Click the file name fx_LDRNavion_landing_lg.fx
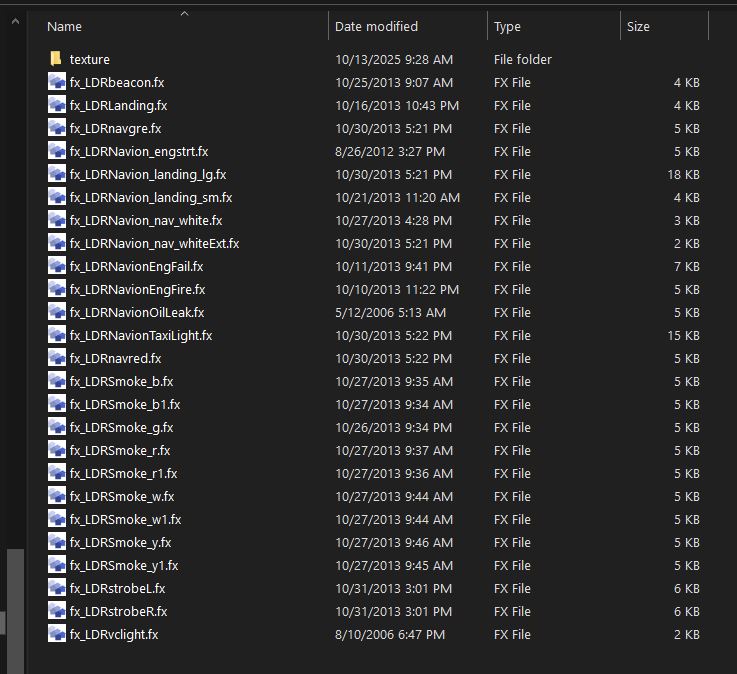 pos(148,174)
